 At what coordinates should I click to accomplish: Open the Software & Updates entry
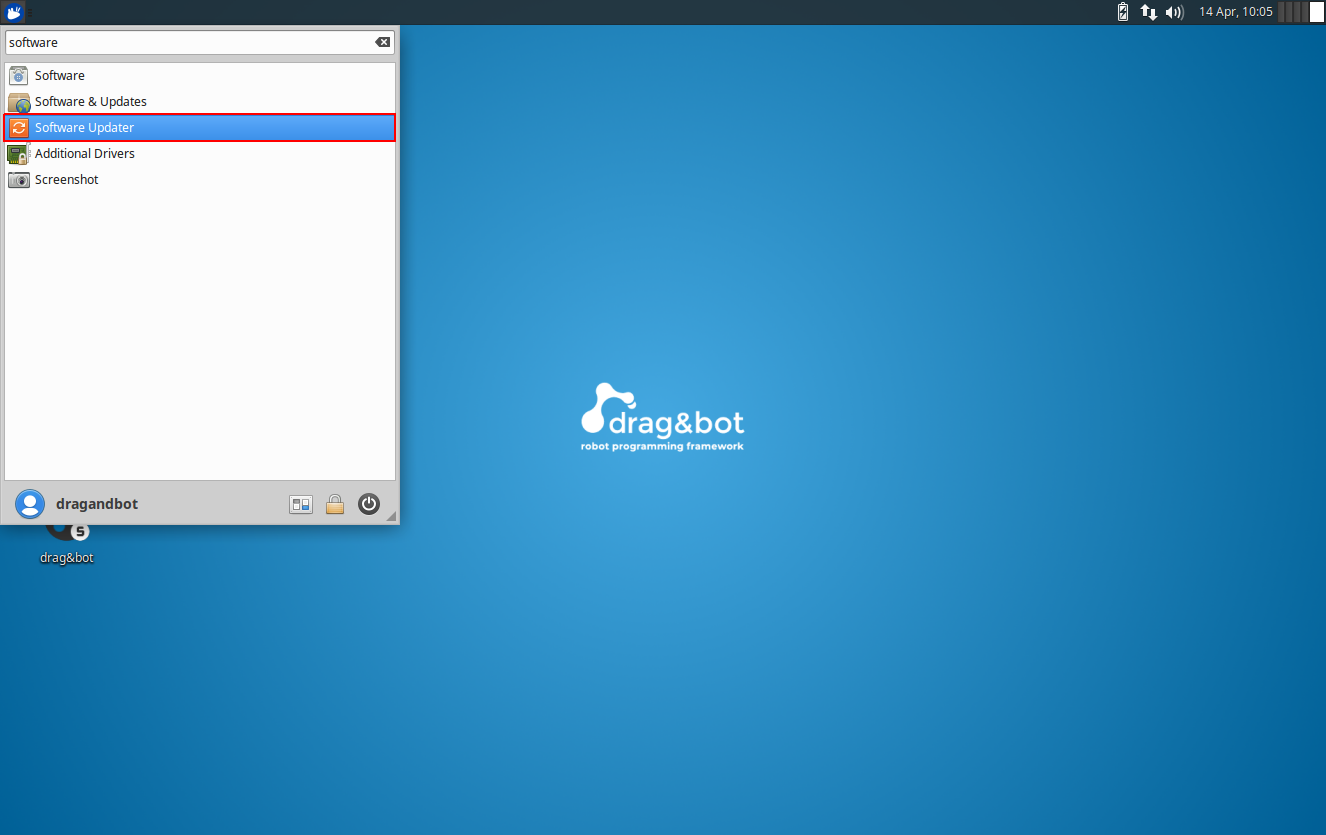[200, 102]
